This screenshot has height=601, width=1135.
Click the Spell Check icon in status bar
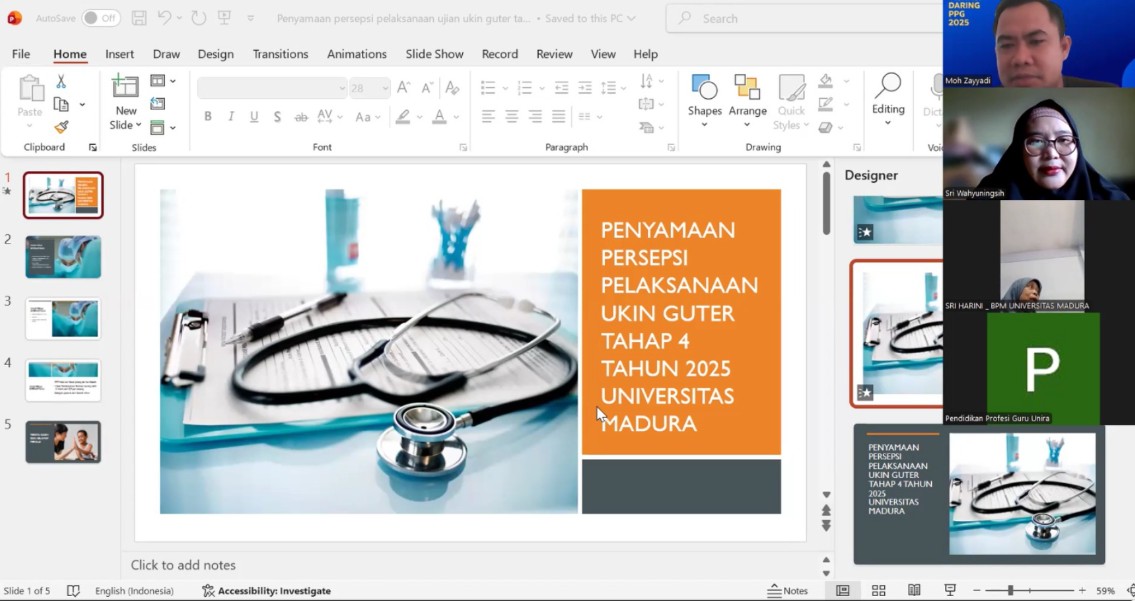tap(74, 590)
